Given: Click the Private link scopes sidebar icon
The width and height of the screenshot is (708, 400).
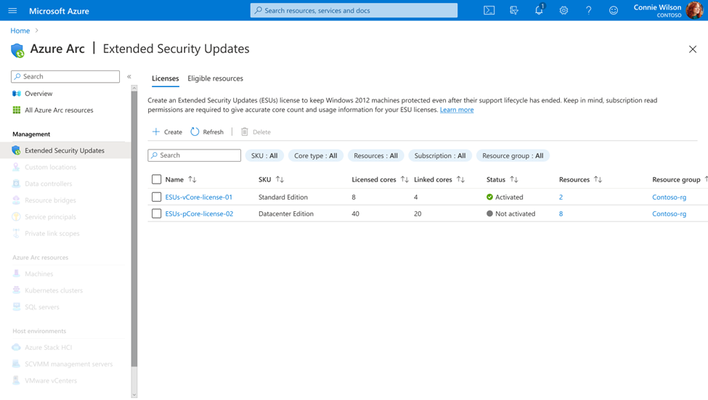Looking at the screenshot, I should 16,233.
